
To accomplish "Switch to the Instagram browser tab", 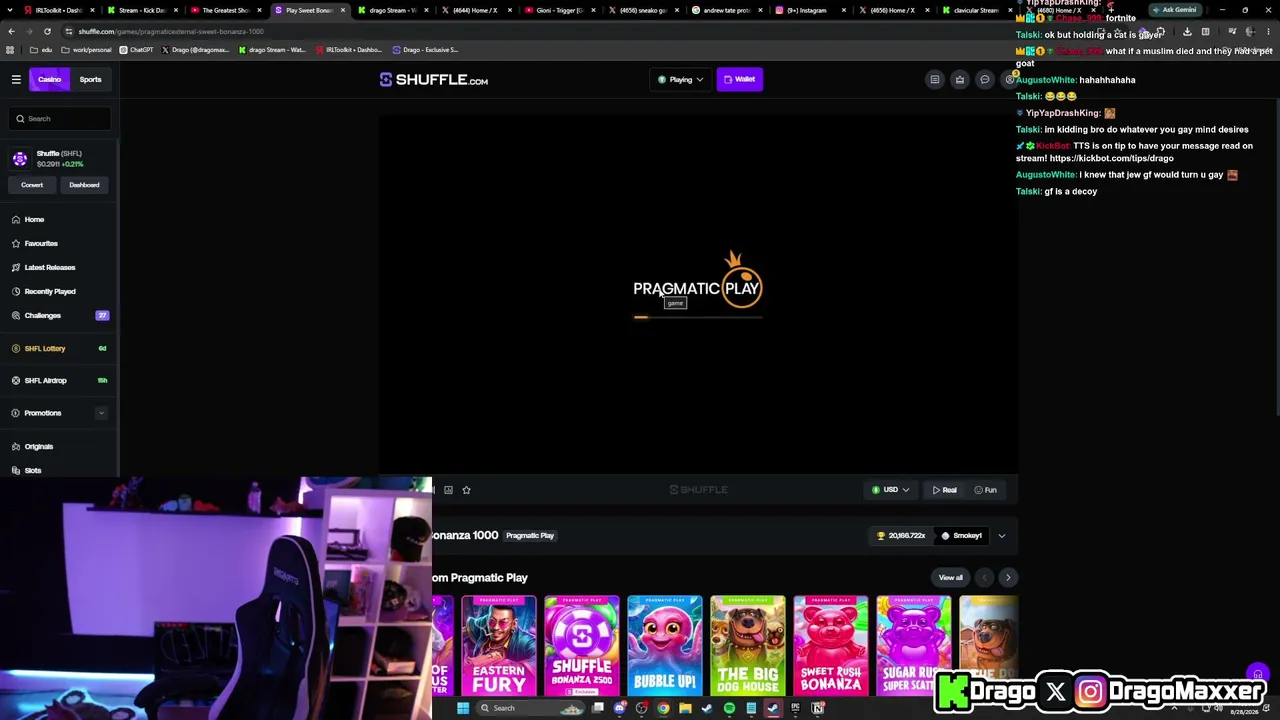I will click(810, 10).
